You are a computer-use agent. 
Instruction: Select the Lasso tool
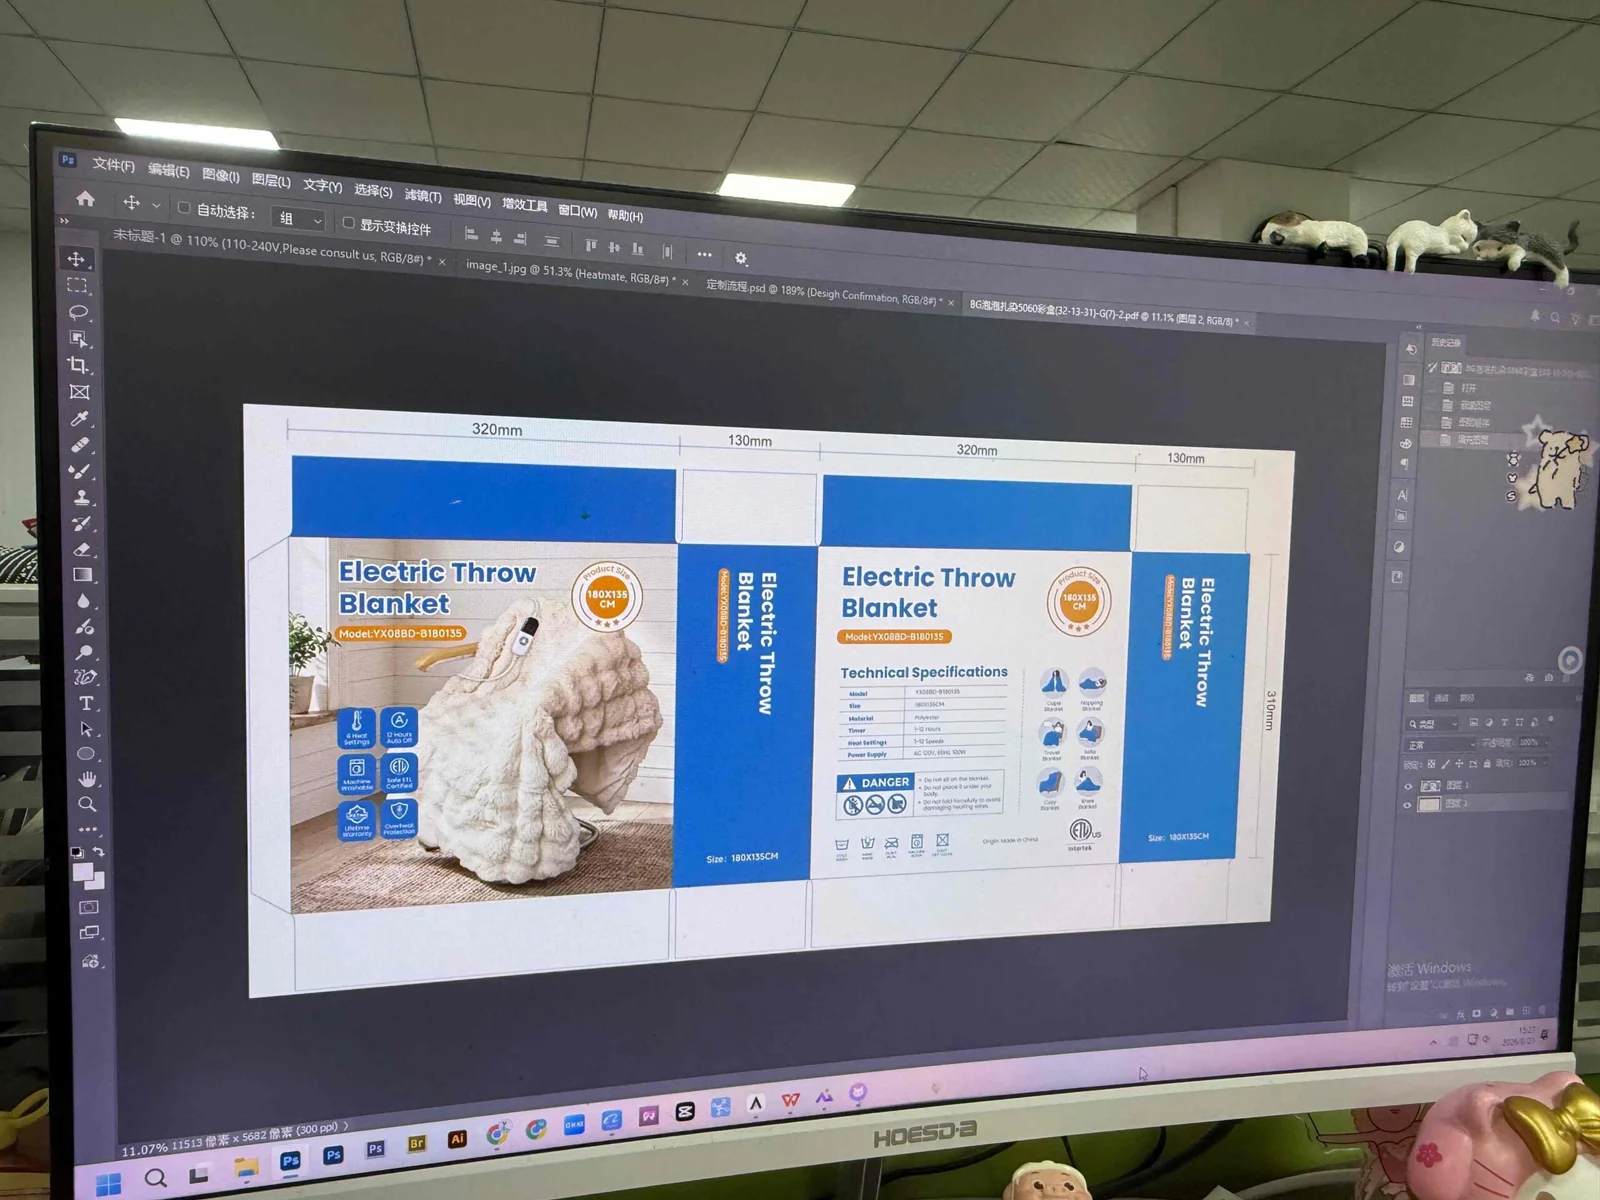tap(78, 313)
